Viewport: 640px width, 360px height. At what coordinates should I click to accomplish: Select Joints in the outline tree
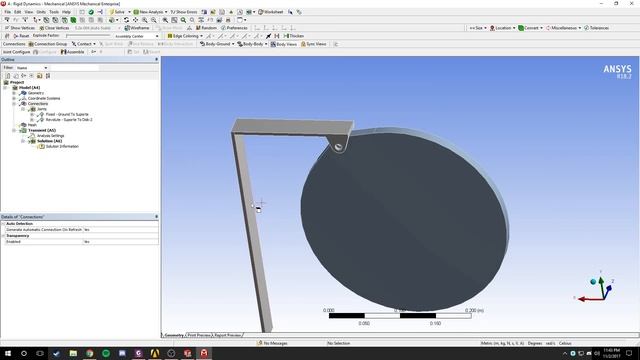click(42, 109)
